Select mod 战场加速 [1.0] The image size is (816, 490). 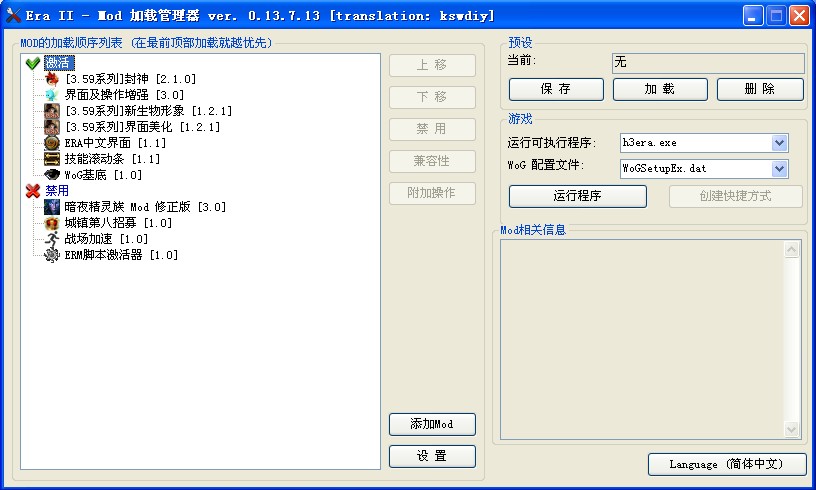[106, 239]
